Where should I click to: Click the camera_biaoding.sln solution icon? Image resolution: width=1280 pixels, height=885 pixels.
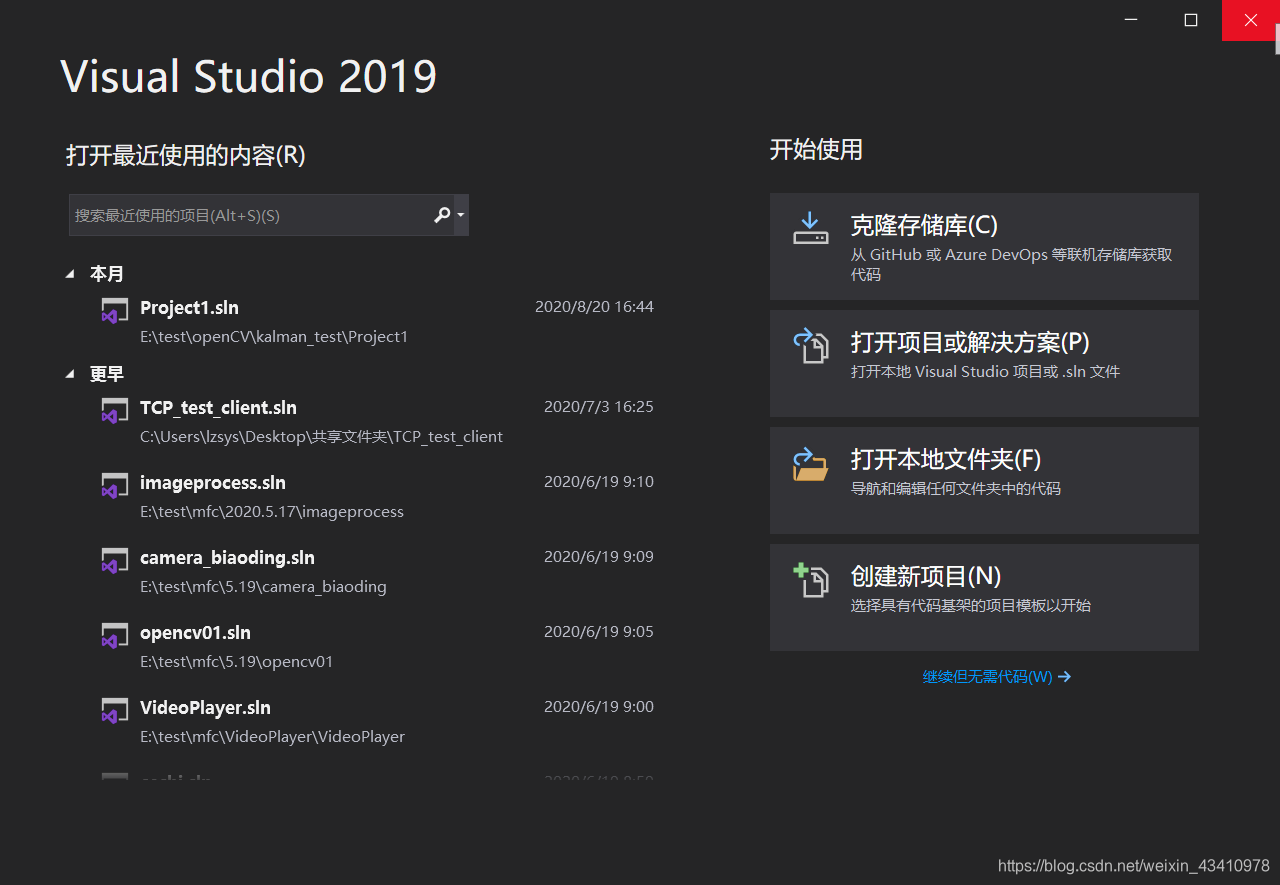114,561
